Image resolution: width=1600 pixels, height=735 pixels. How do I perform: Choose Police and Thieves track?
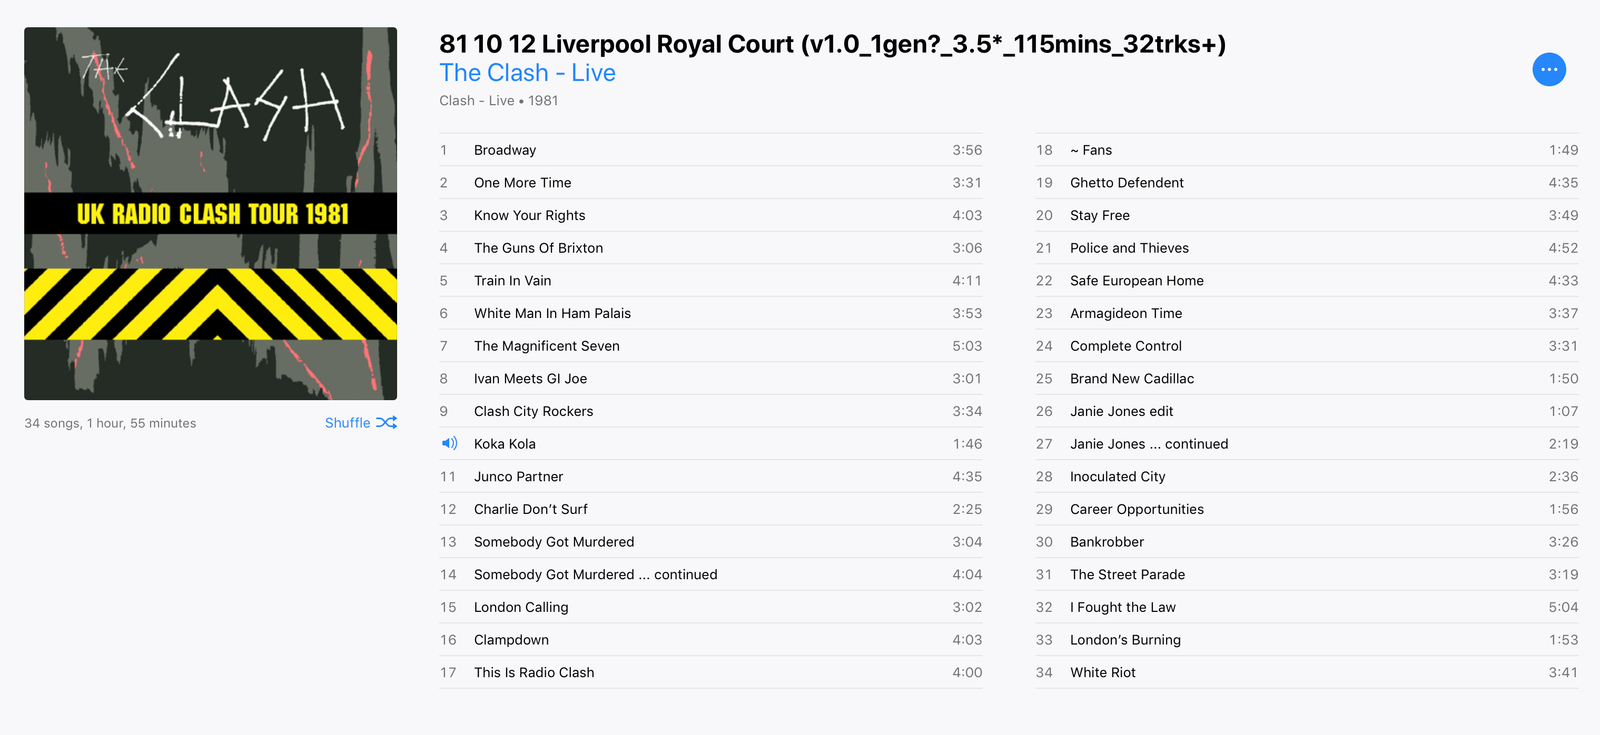[1129, 248]
